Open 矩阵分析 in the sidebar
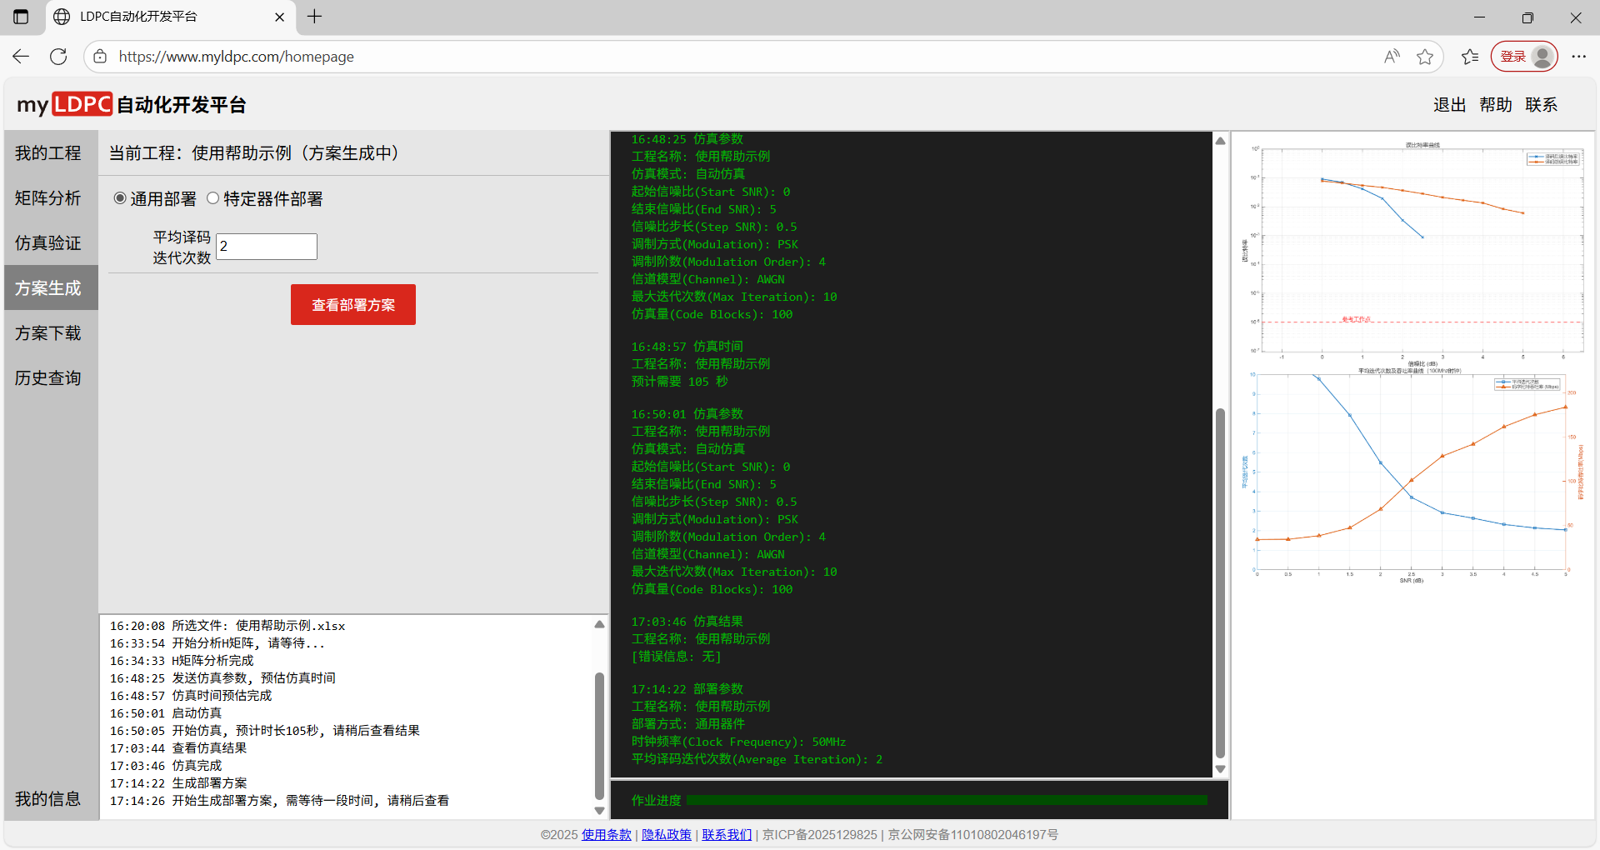Image resolution: width=1600 pixels, height=850 pixels. click(x=48, y=198)
